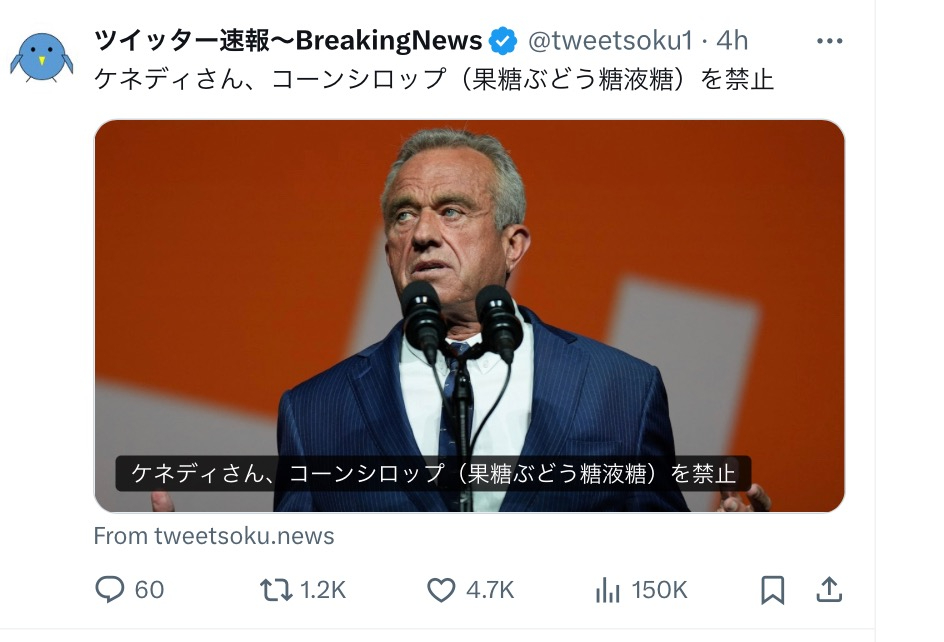
Task: Open the three-dot more options menu
Action: [x=830, y=41]
